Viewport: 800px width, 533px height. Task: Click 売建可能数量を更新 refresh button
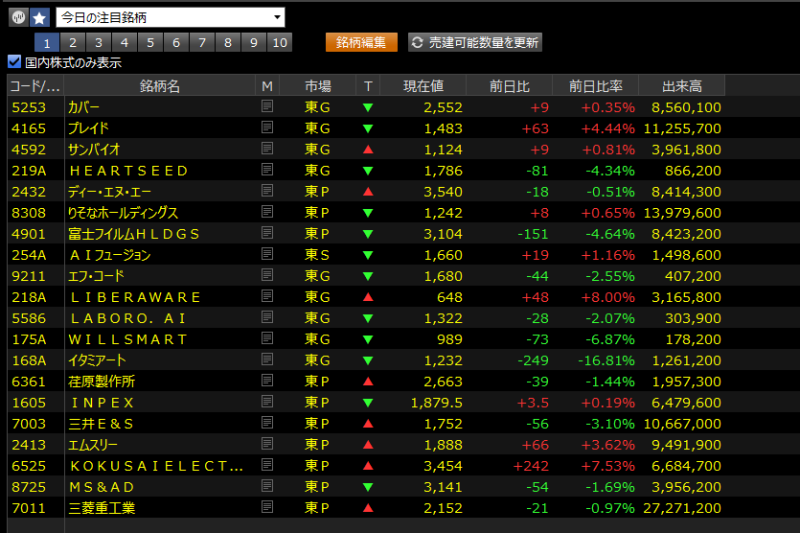[x=475, y=42]
